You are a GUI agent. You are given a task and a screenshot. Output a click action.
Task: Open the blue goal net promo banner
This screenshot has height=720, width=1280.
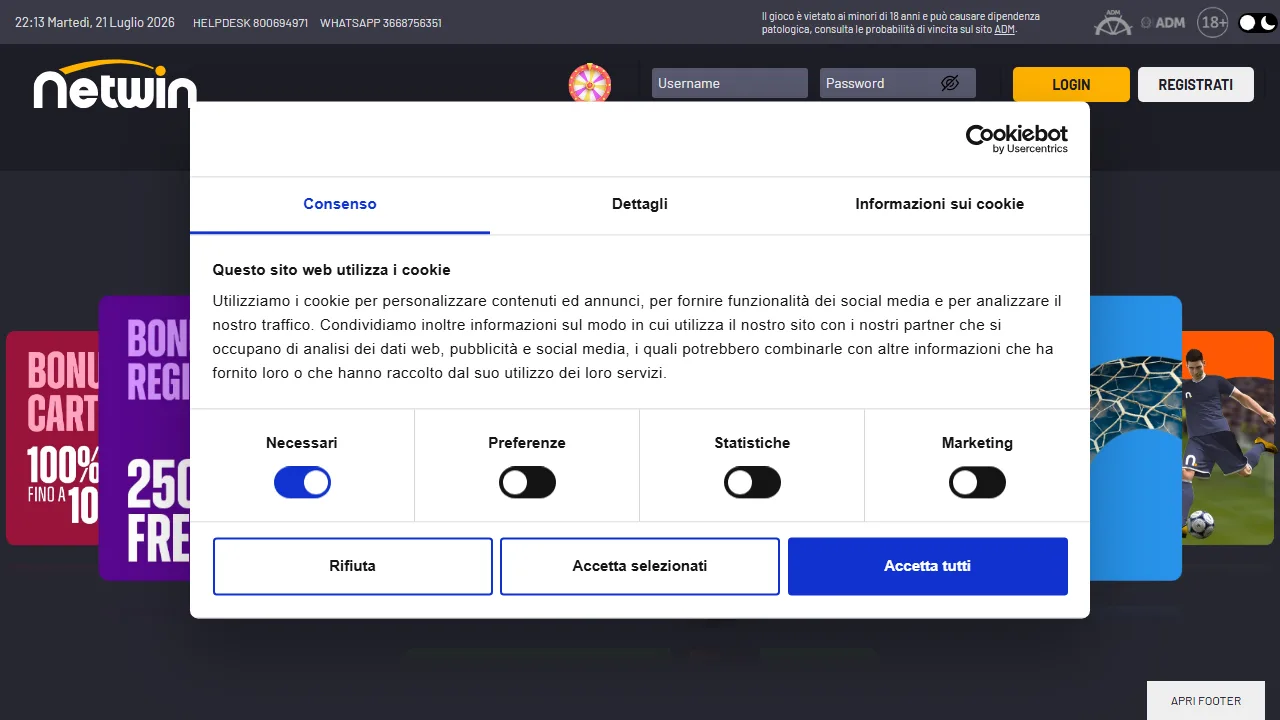1136,438
